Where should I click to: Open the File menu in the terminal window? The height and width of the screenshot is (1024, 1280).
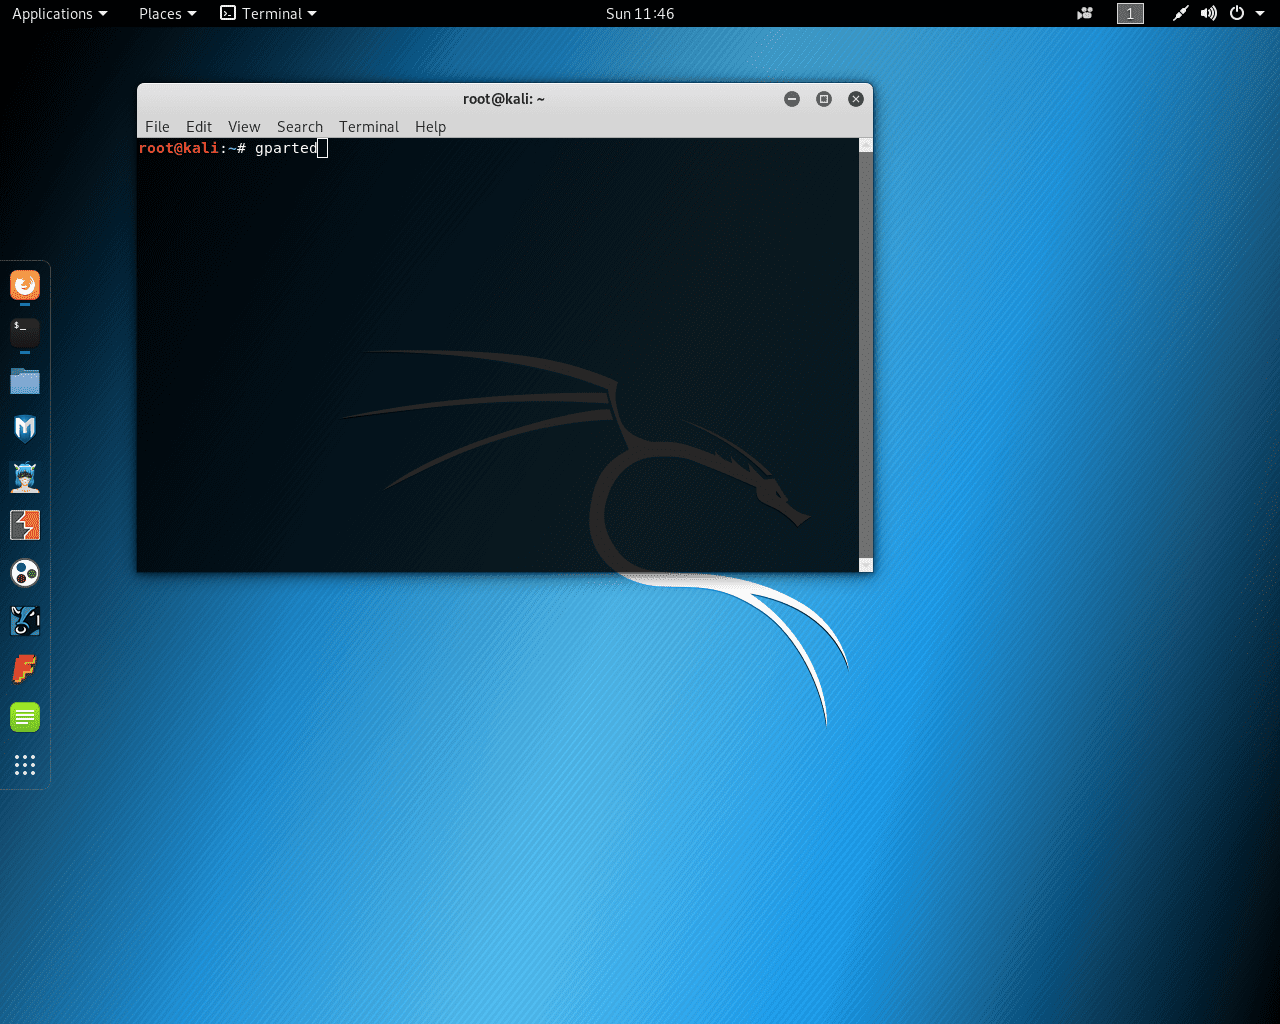click(x=157, y=127)
